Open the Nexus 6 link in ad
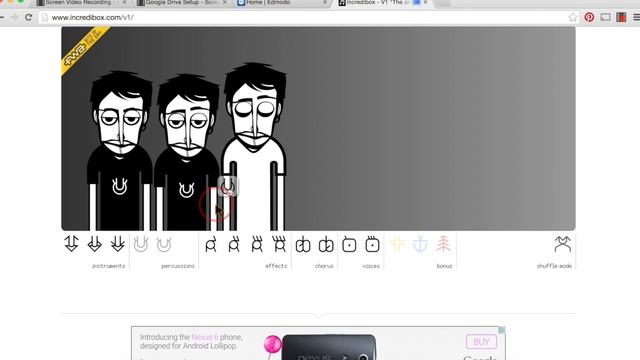The width and height of the screenshot is (640, 360). 204,337
